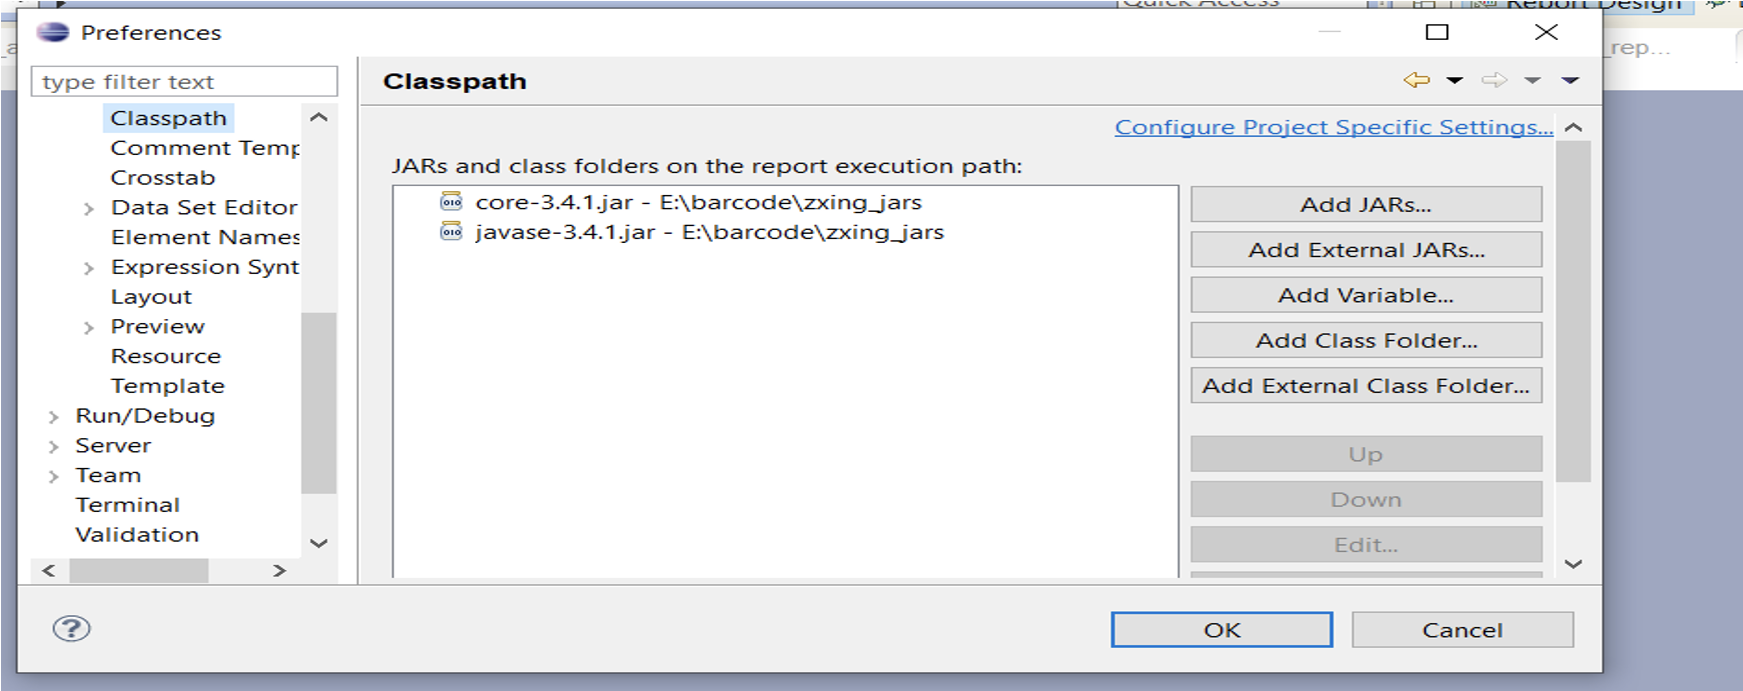Click the forward navigation arrow icon
Image resolution: width=1743 pixels, height=691 pixels.
1494,80
